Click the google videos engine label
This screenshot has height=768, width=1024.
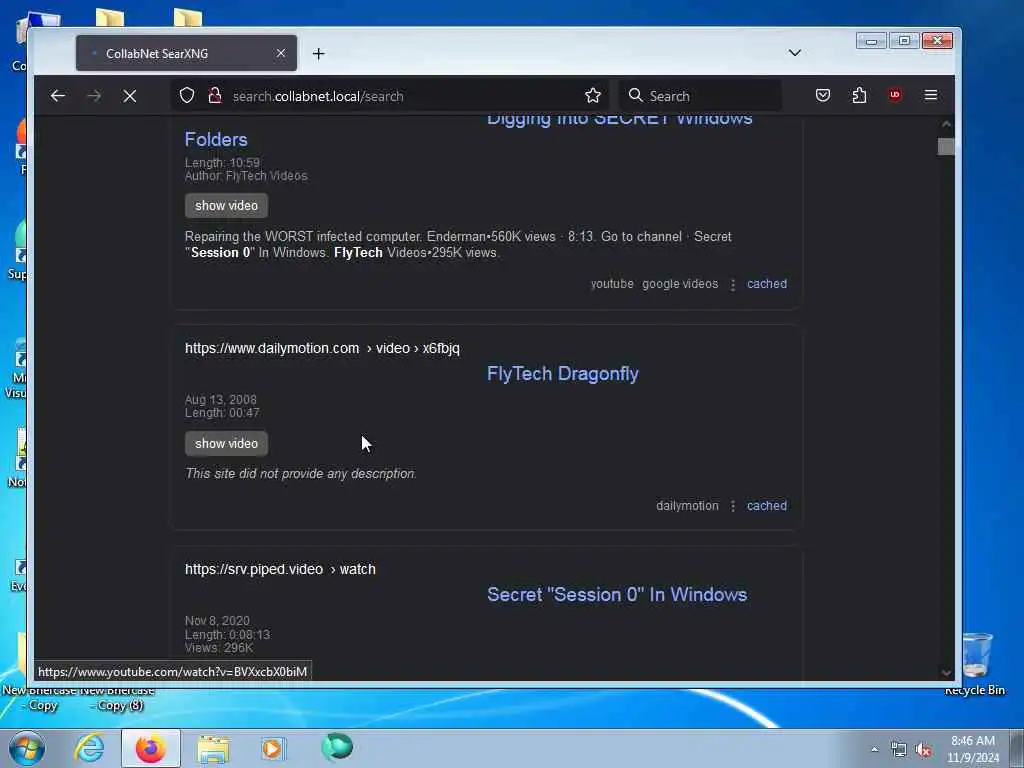[680, 283]
